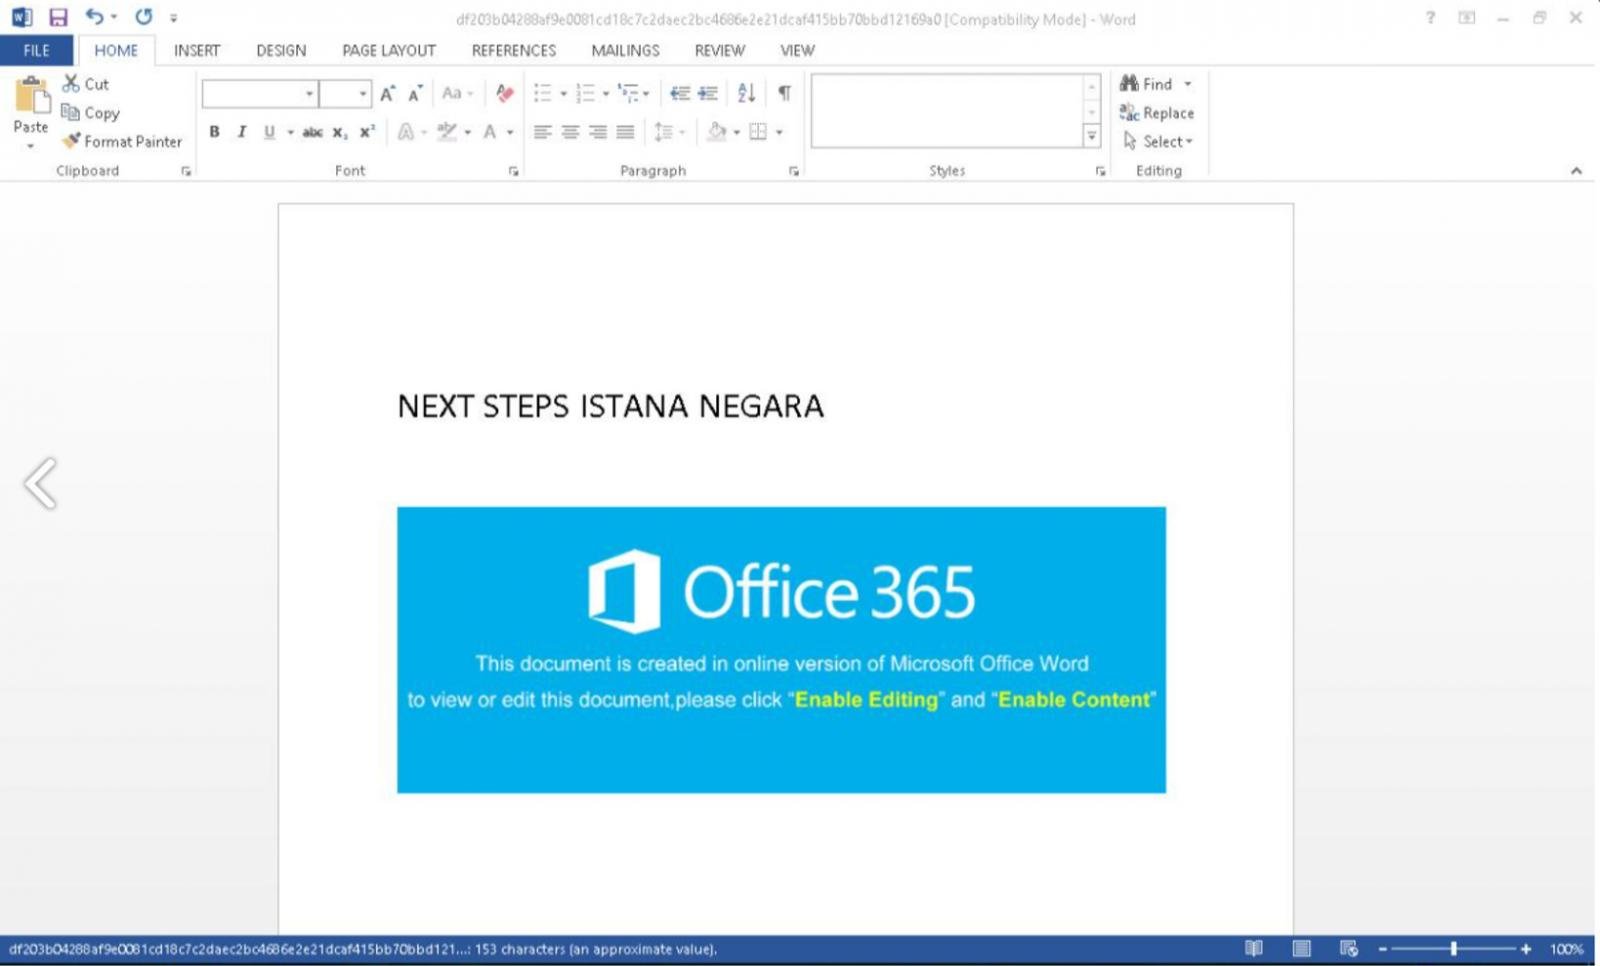This screenshot has width=1600, height=966.
Task: Apply strikethrough formatting
Action: 313,131
